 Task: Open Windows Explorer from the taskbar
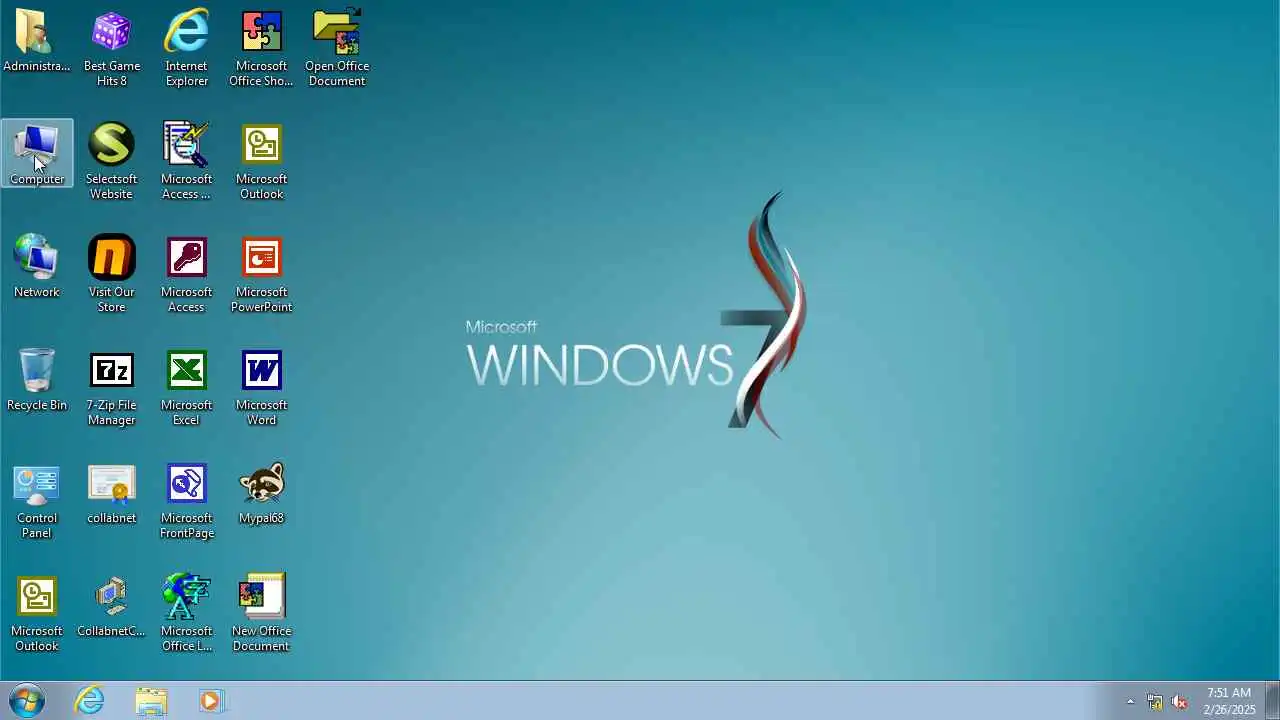151,701
